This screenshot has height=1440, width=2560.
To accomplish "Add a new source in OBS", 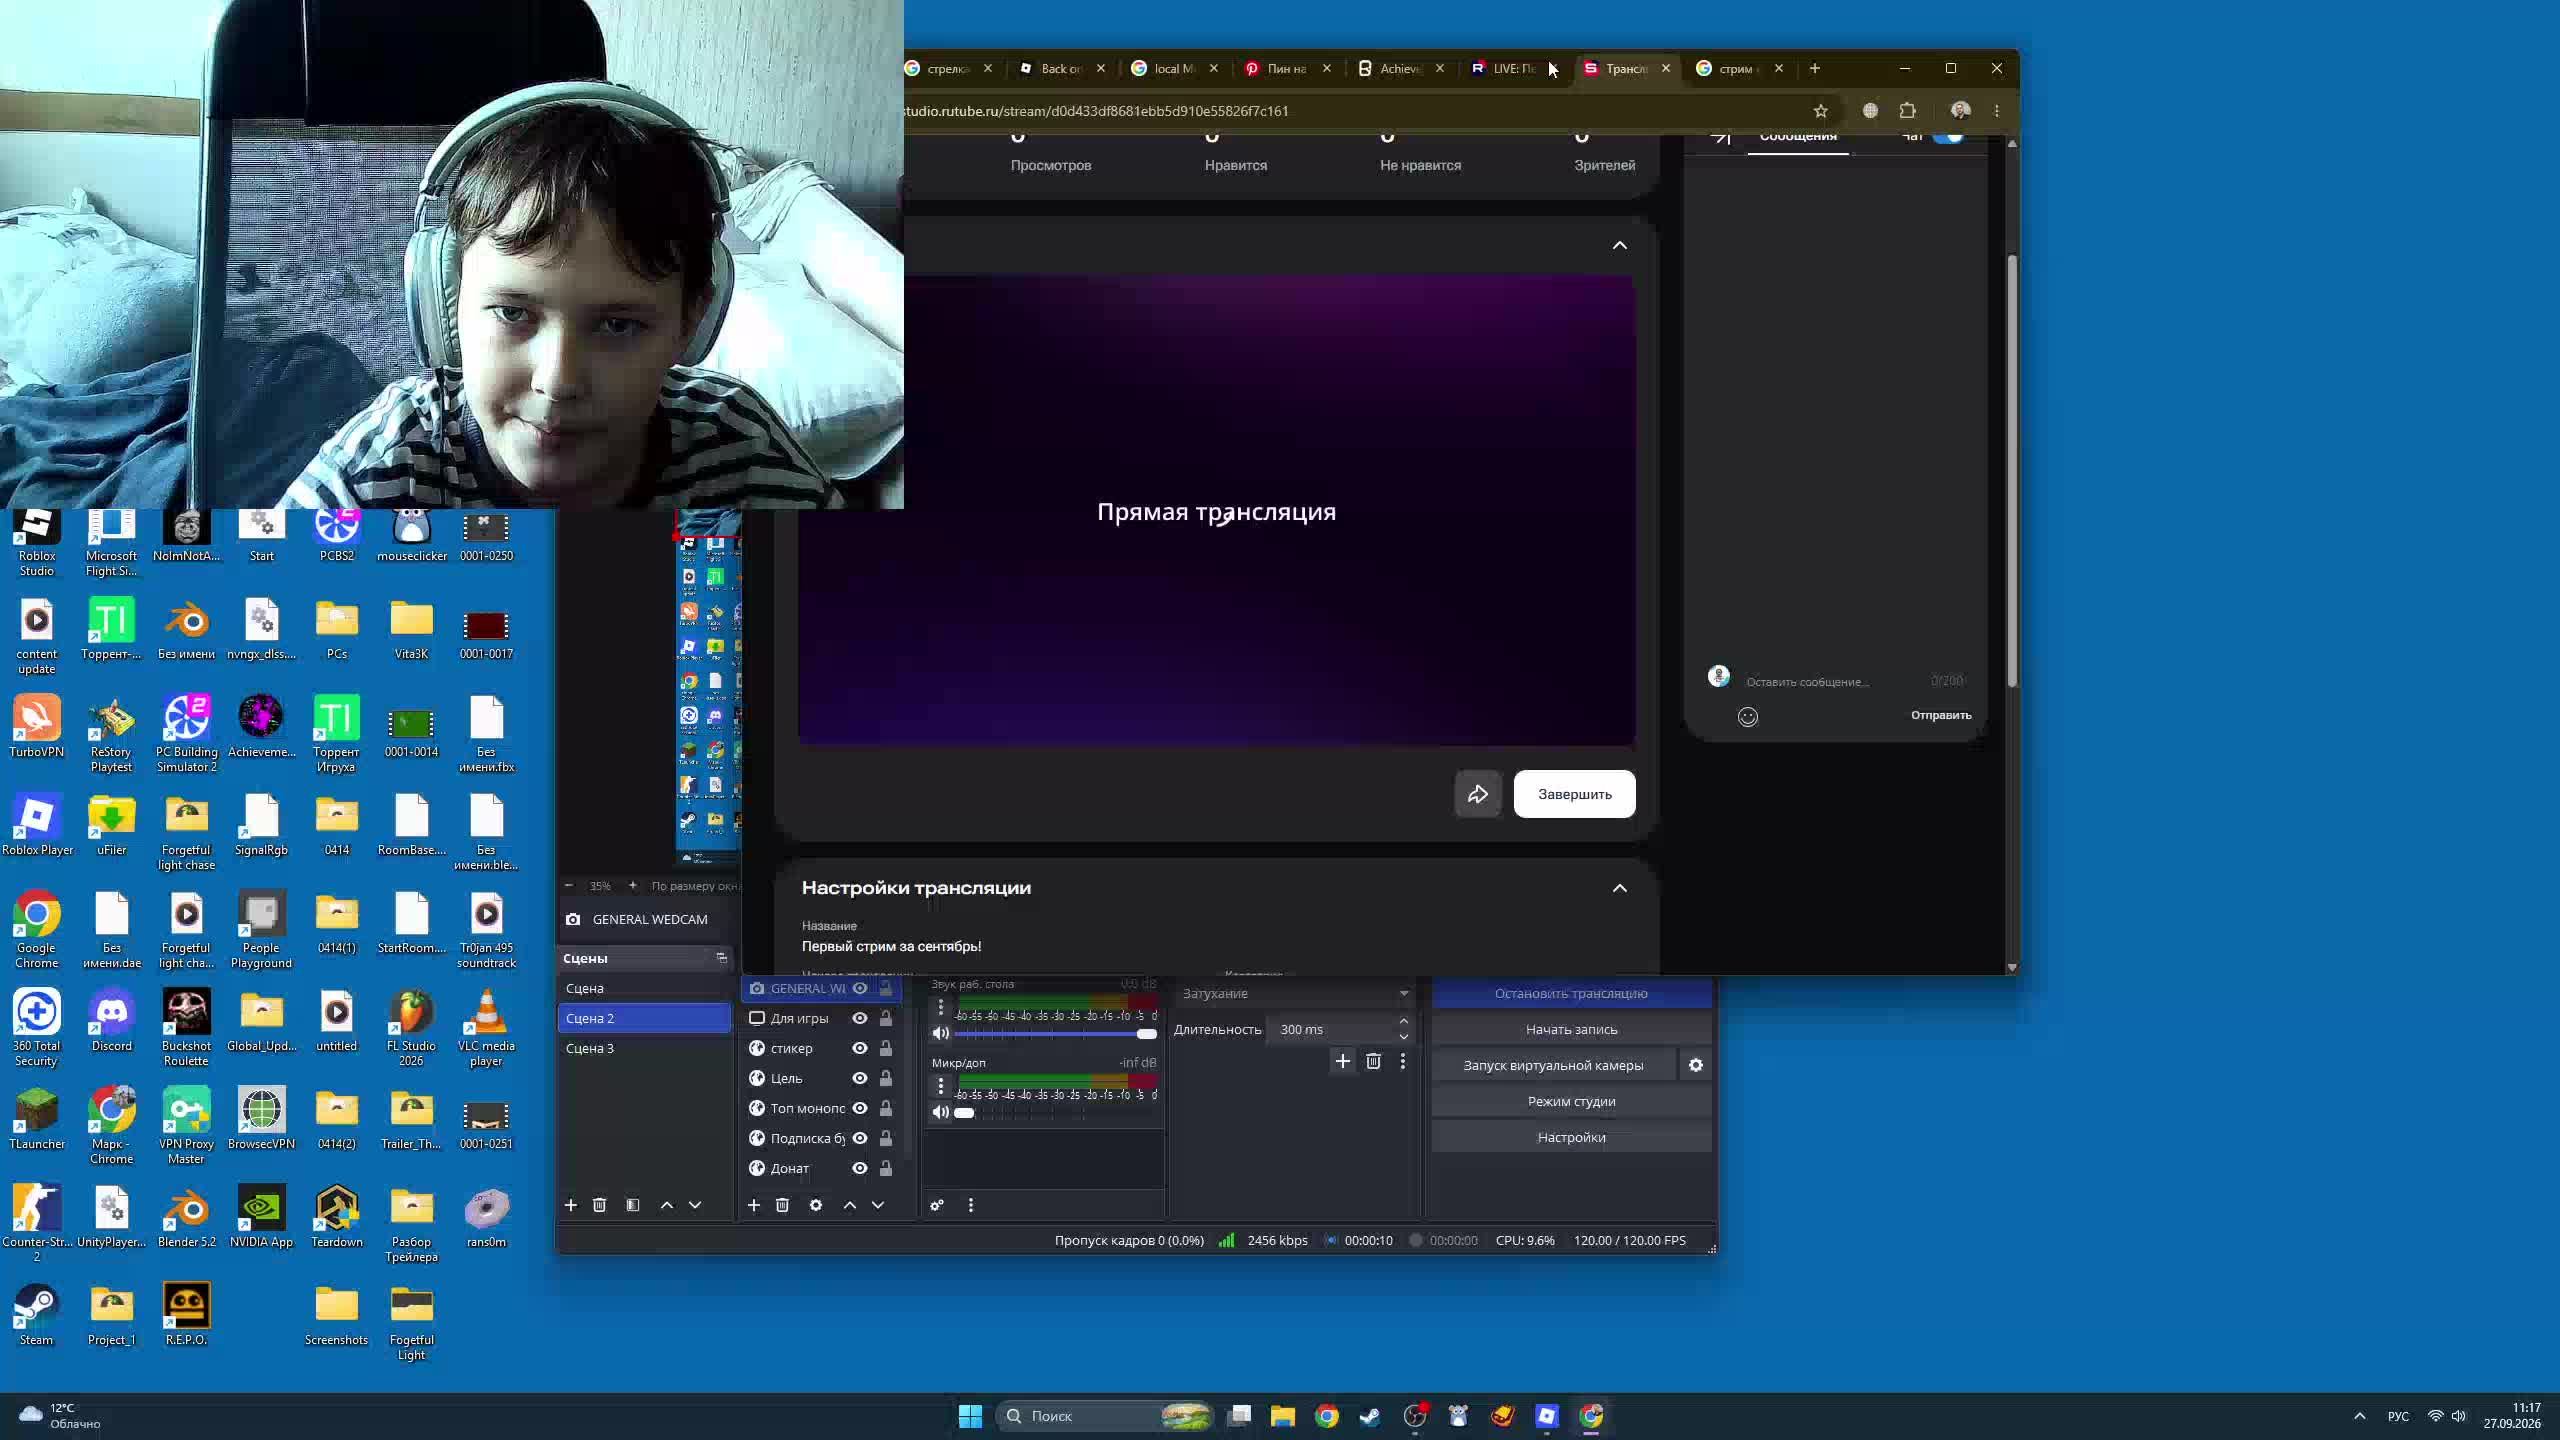I will 754,1205.
